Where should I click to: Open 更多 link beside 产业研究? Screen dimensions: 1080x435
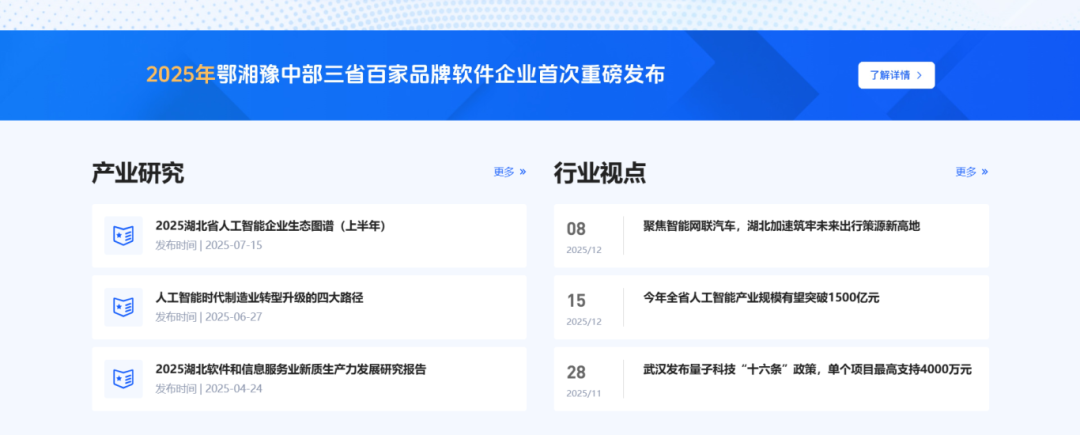[509, 172]
